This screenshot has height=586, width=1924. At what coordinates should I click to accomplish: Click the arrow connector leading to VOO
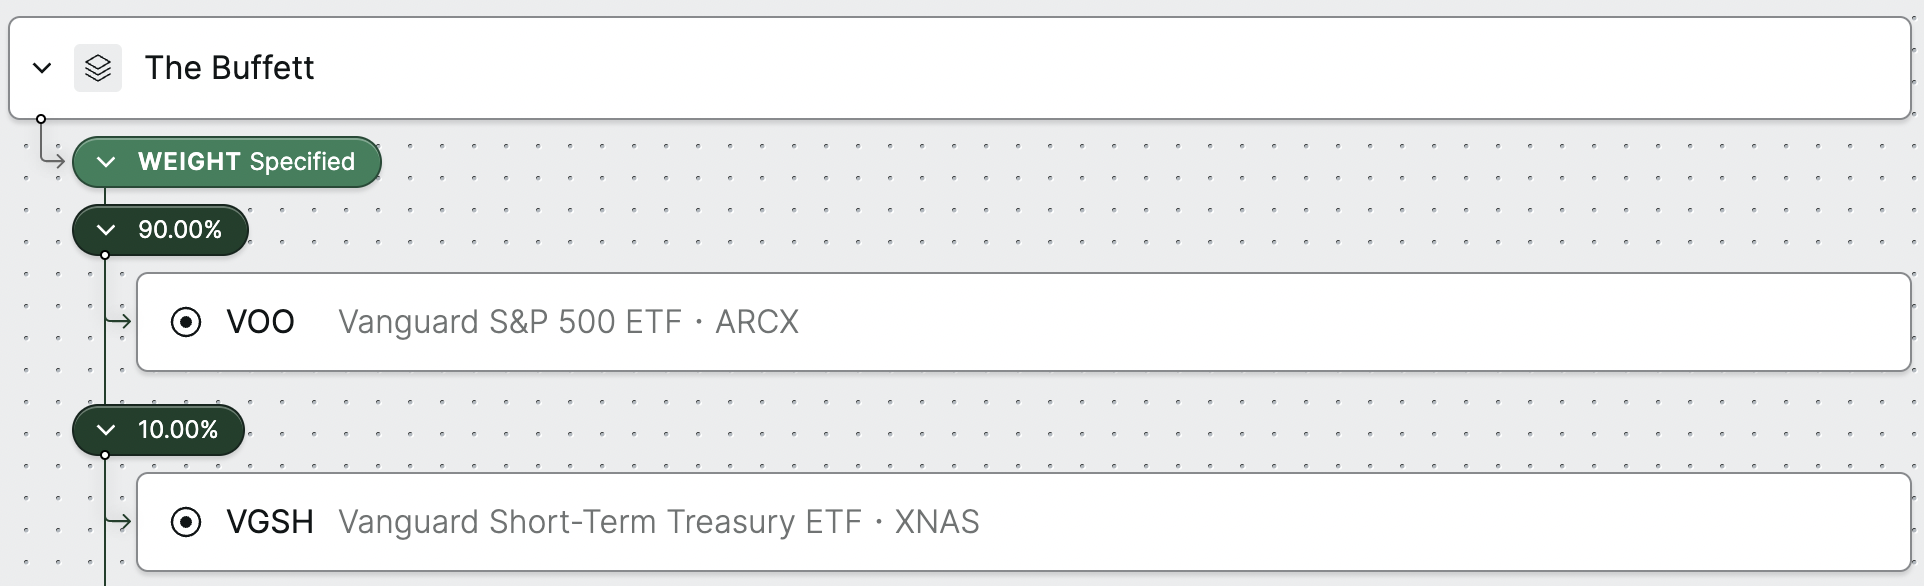tap(119, 322)
